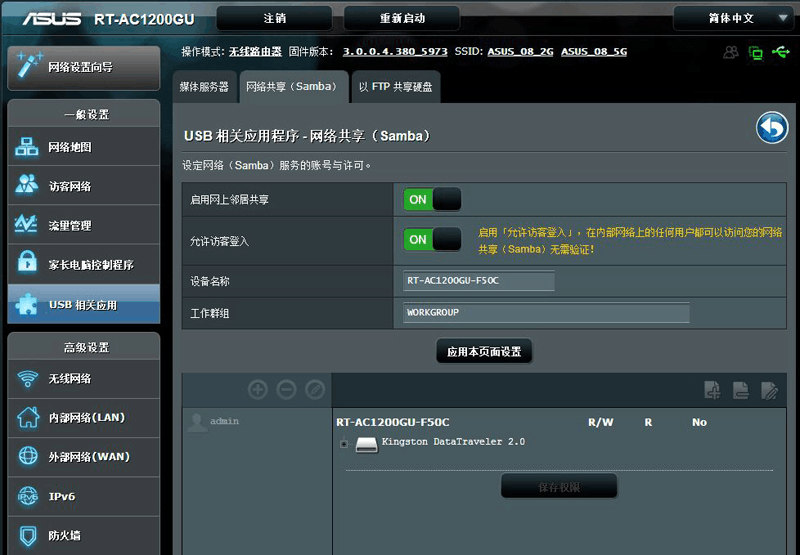Click the delete folder icon
The width and height of the screenshot is (800, 555).
pos(740,390)
